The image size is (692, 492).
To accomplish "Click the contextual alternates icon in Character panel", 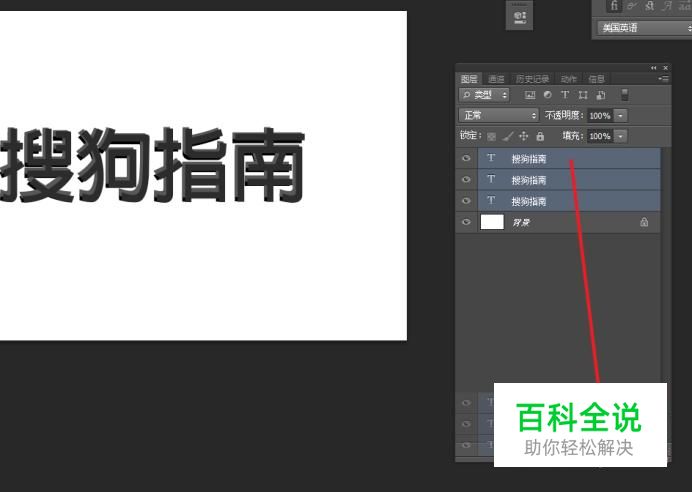I will [632, 6].
